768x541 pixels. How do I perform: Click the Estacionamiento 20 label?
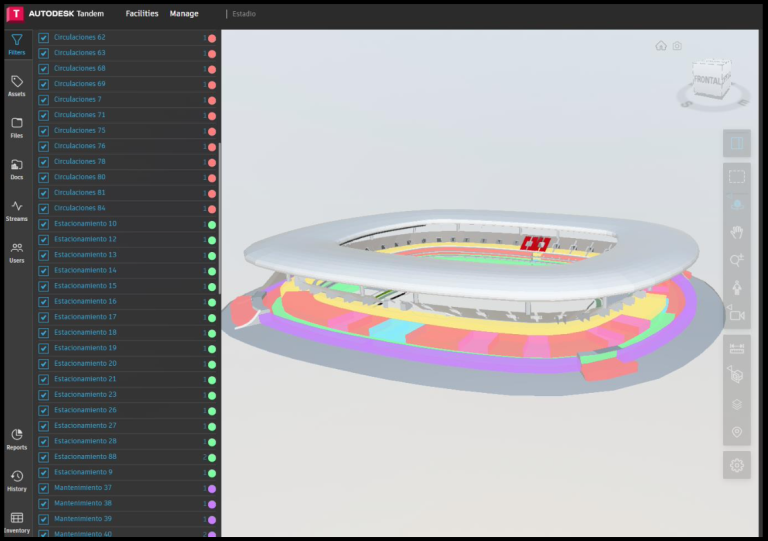[85, 364]
